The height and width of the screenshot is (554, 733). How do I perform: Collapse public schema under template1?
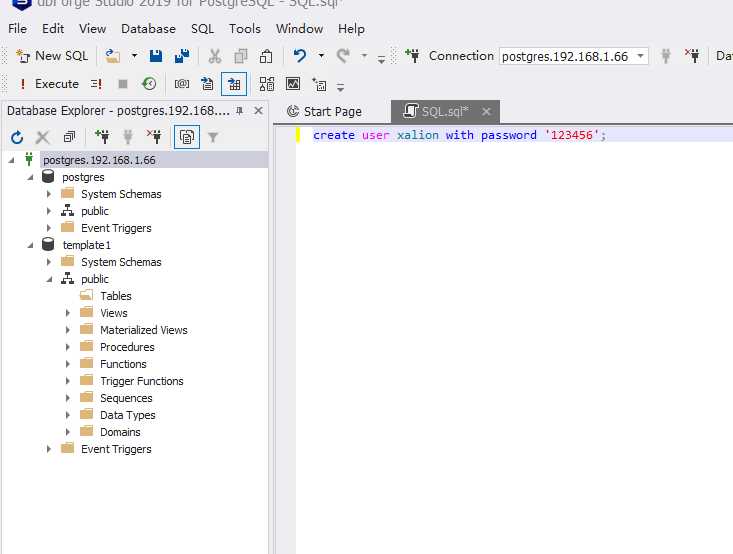pos(49,280)
